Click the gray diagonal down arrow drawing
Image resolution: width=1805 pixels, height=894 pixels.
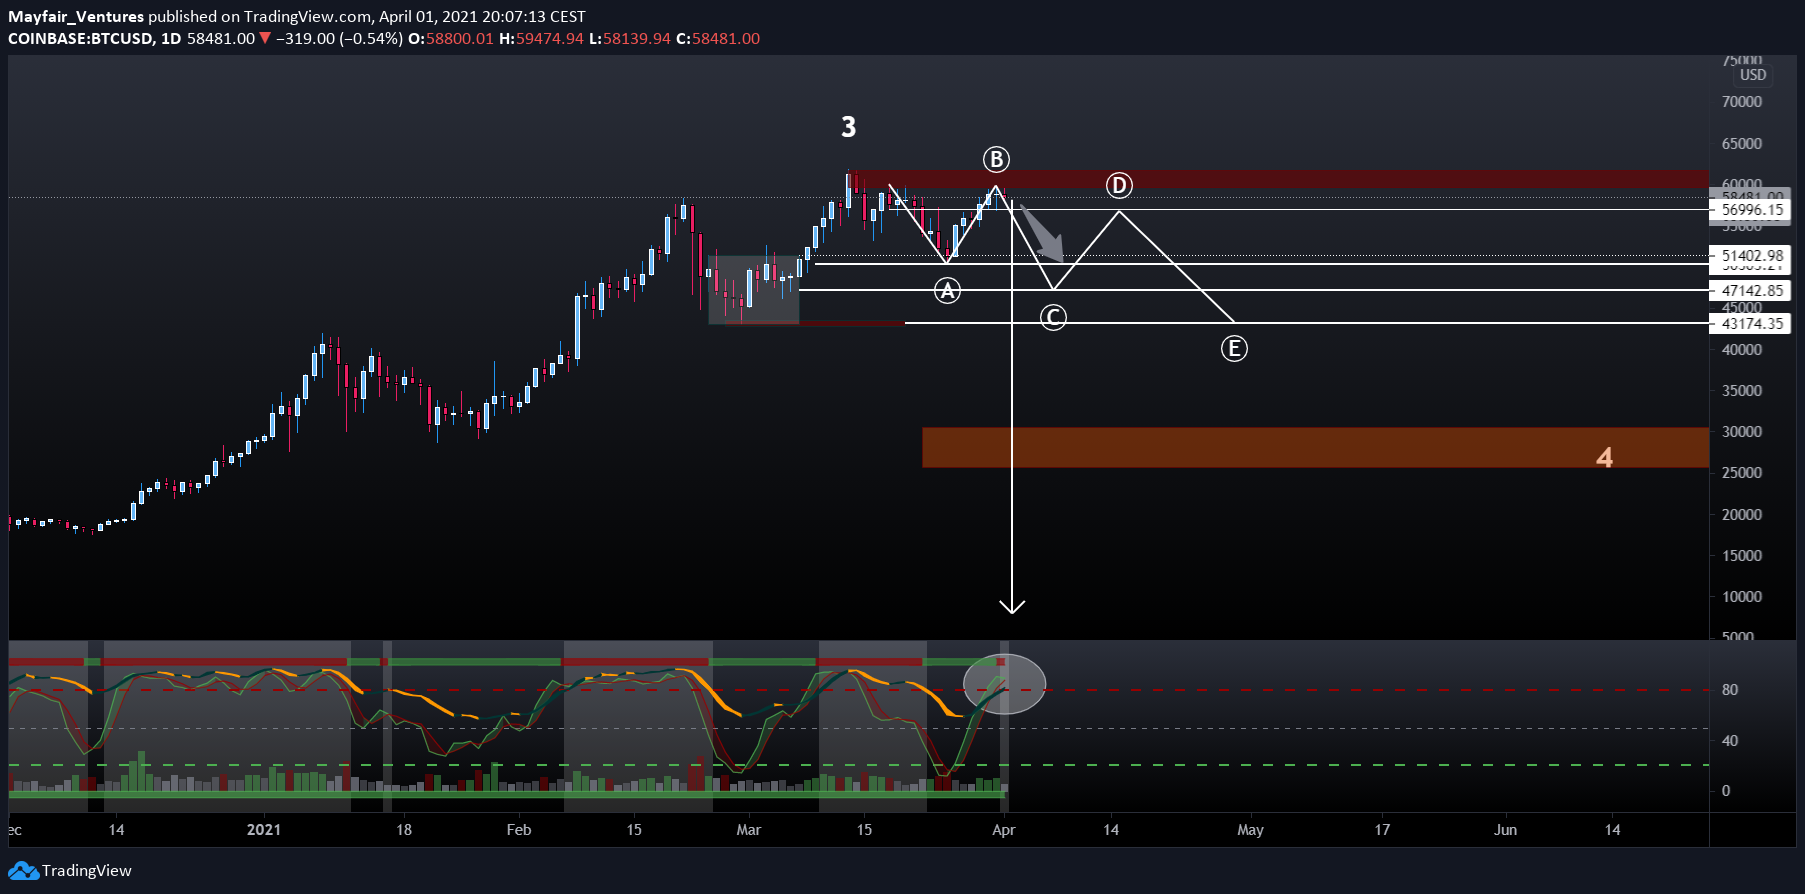1042,233
